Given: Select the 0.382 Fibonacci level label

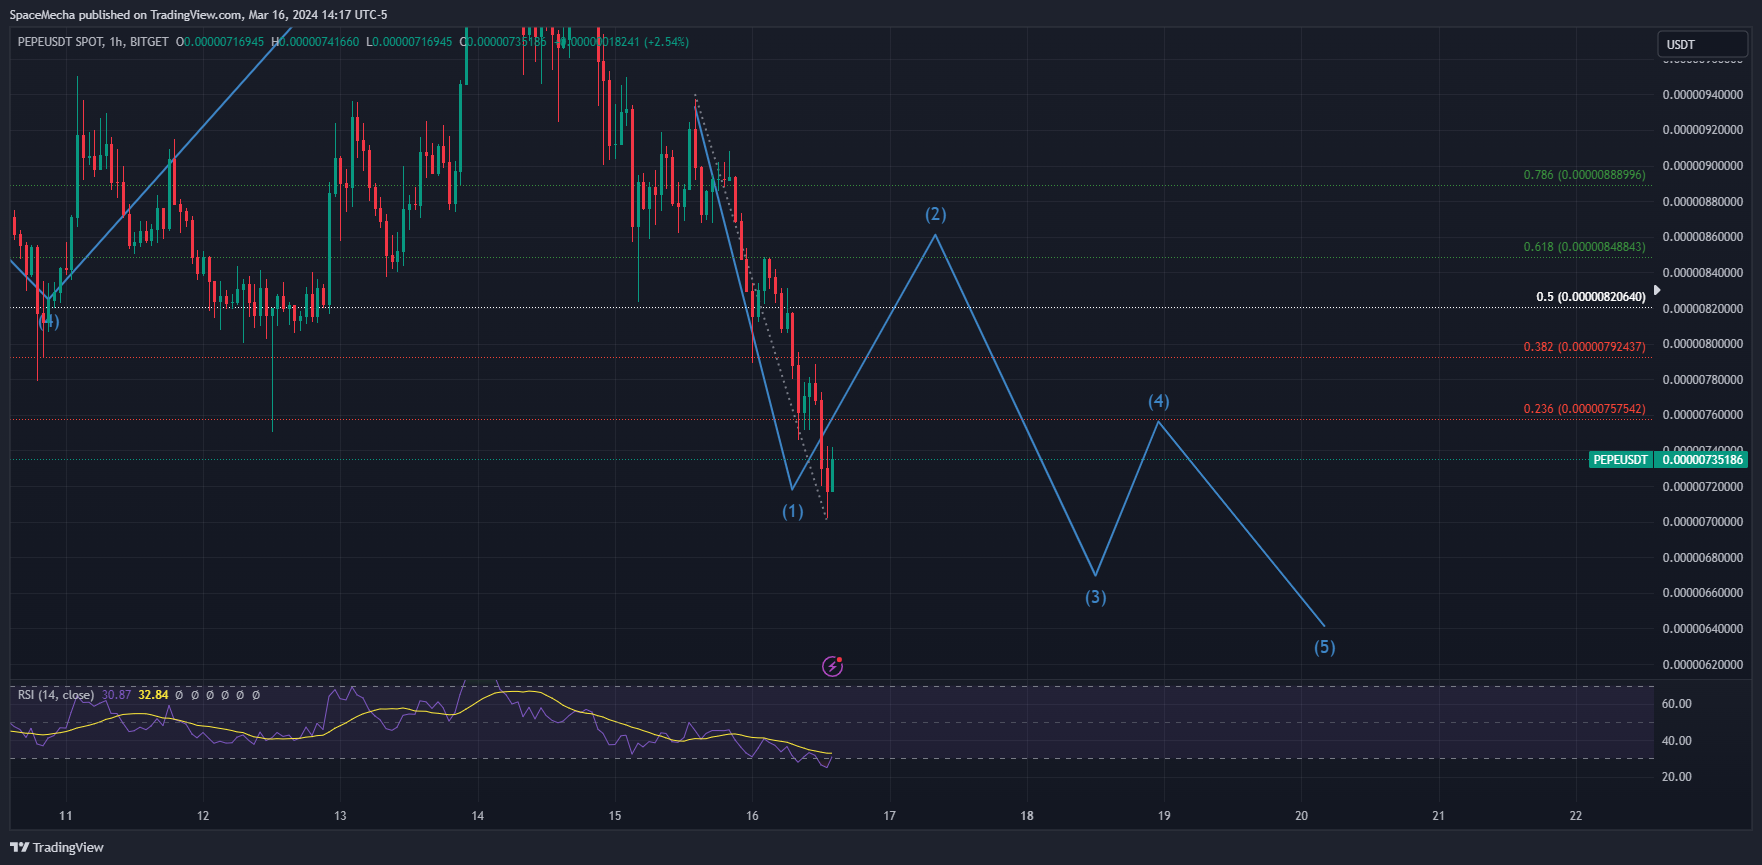Looking at the screenshot, I should (1584, 347).
